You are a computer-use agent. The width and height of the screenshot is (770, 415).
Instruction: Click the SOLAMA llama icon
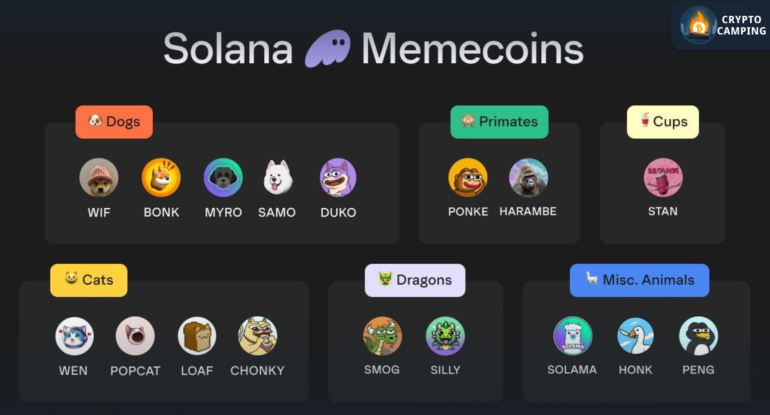(573, 336)
